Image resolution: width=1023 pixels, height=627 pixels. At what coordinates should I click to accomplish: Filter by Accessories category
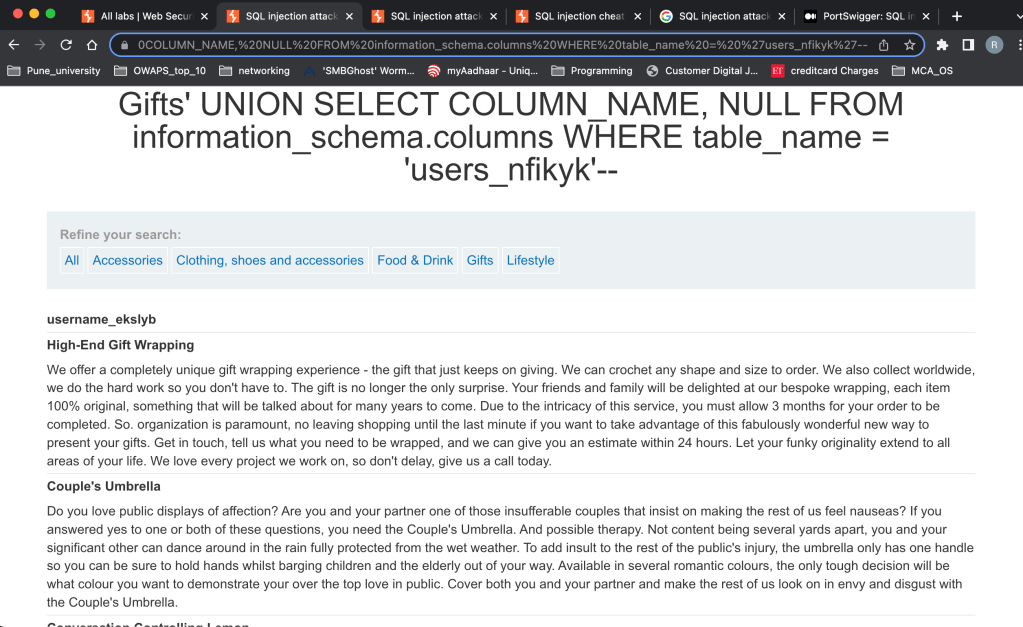coord(127,260)
